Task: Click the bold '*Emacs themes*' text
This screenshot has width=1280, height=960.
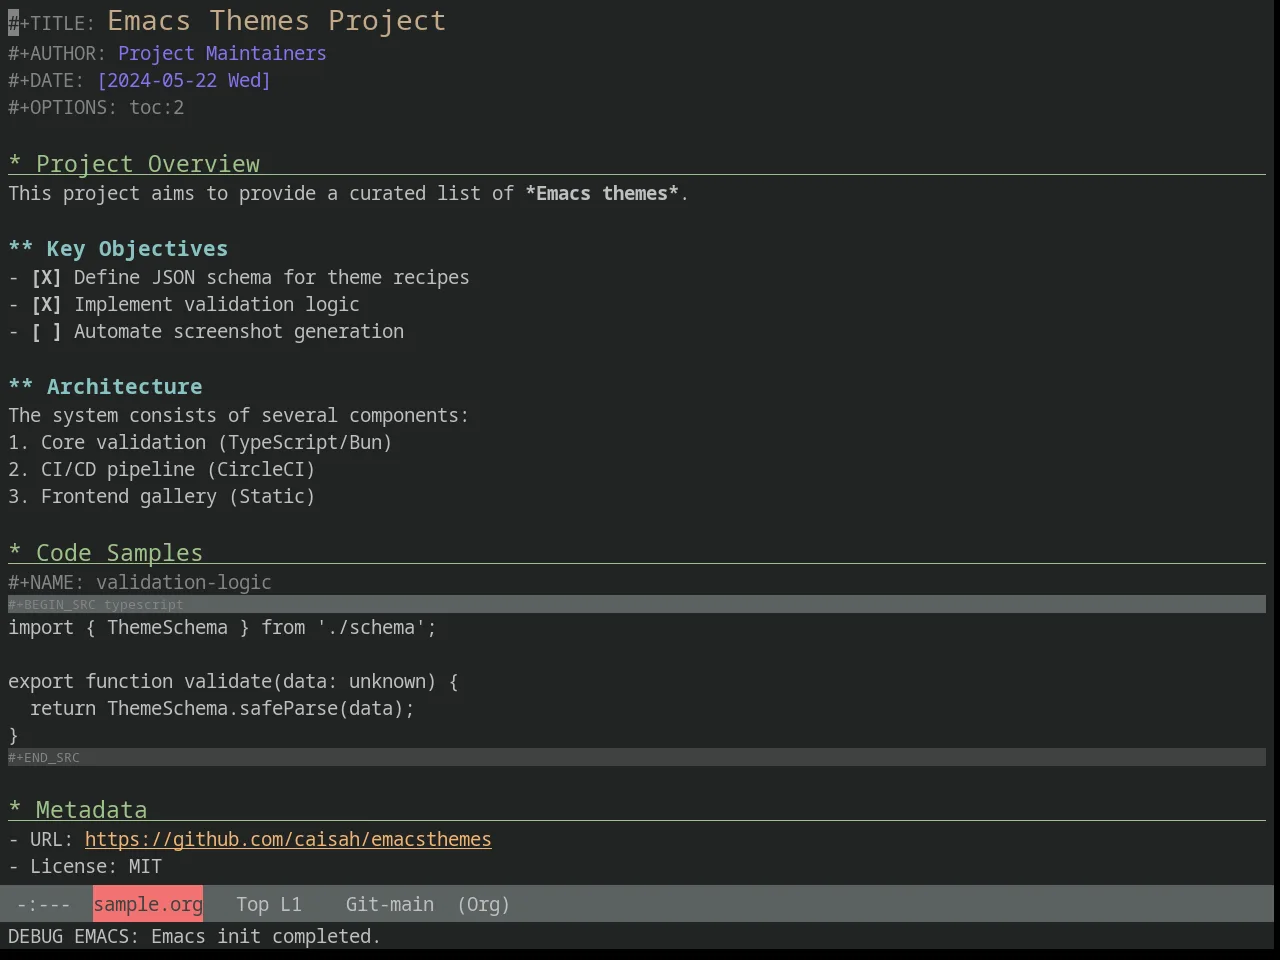Action: (602, 194)
